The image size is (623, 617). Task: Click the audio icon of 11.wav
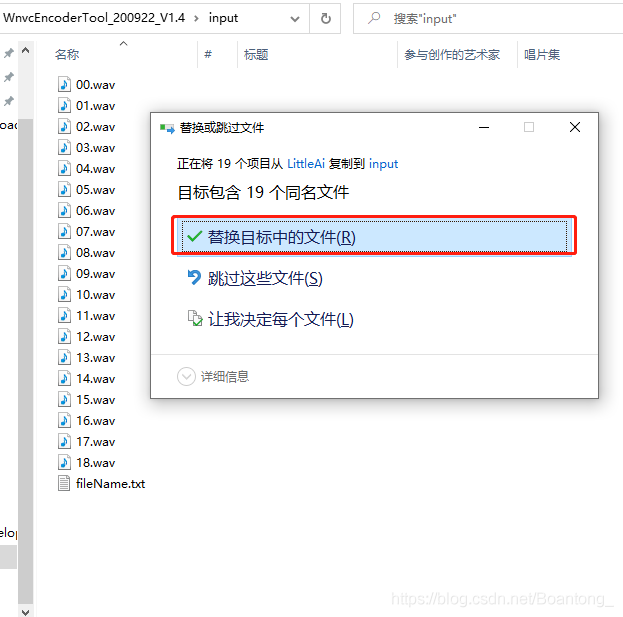(x=64, y=315)
